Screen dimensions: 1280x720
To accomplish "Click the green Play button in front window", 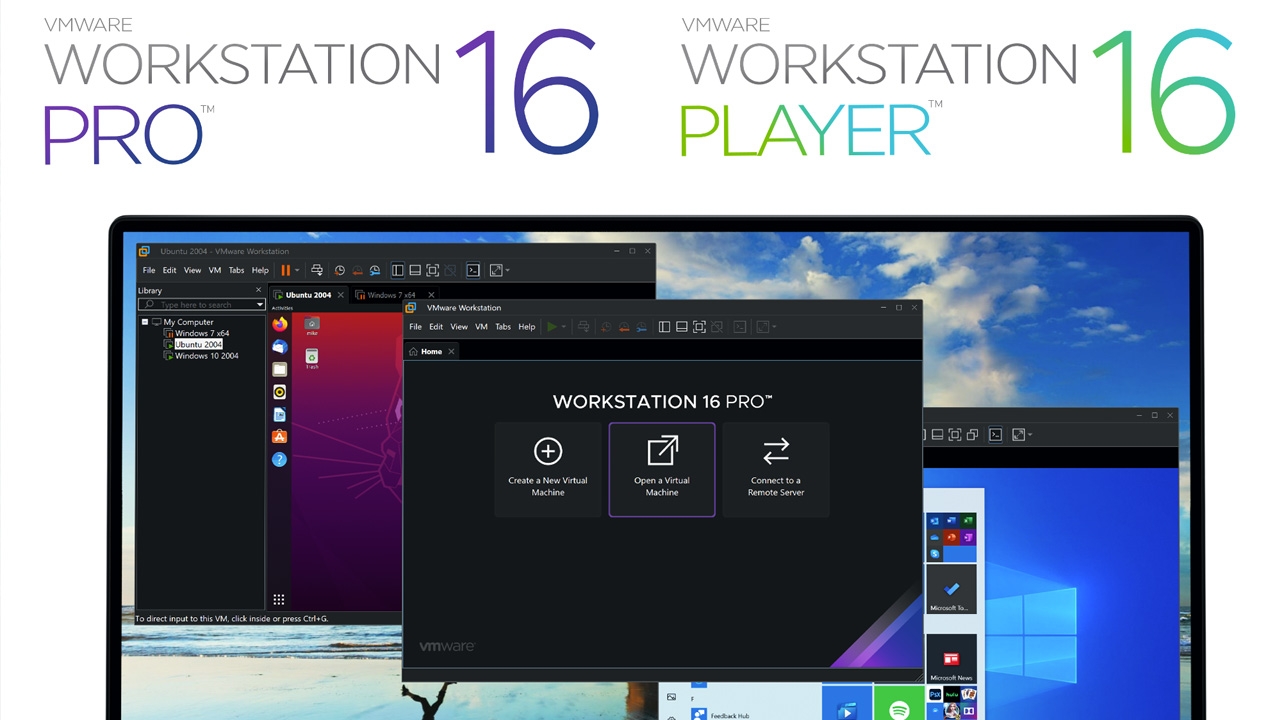I will [x=552, y=327].
